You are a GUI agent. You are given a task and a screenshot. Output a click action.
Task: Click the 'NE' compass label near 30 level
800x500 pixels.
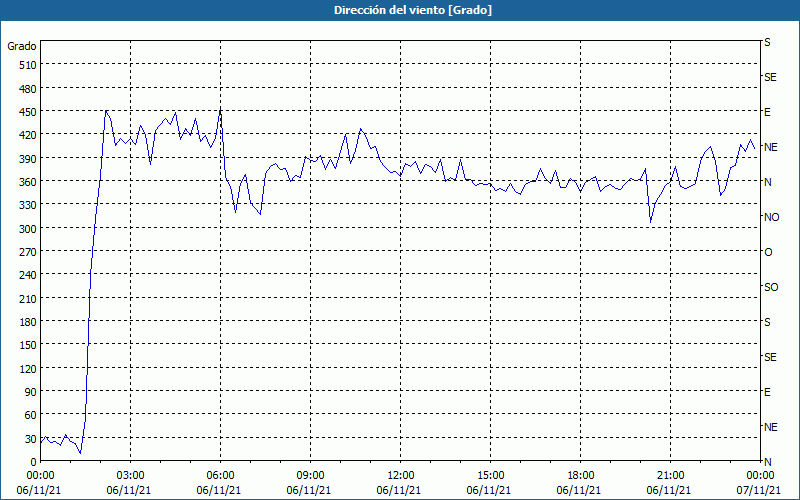(770, 427)
